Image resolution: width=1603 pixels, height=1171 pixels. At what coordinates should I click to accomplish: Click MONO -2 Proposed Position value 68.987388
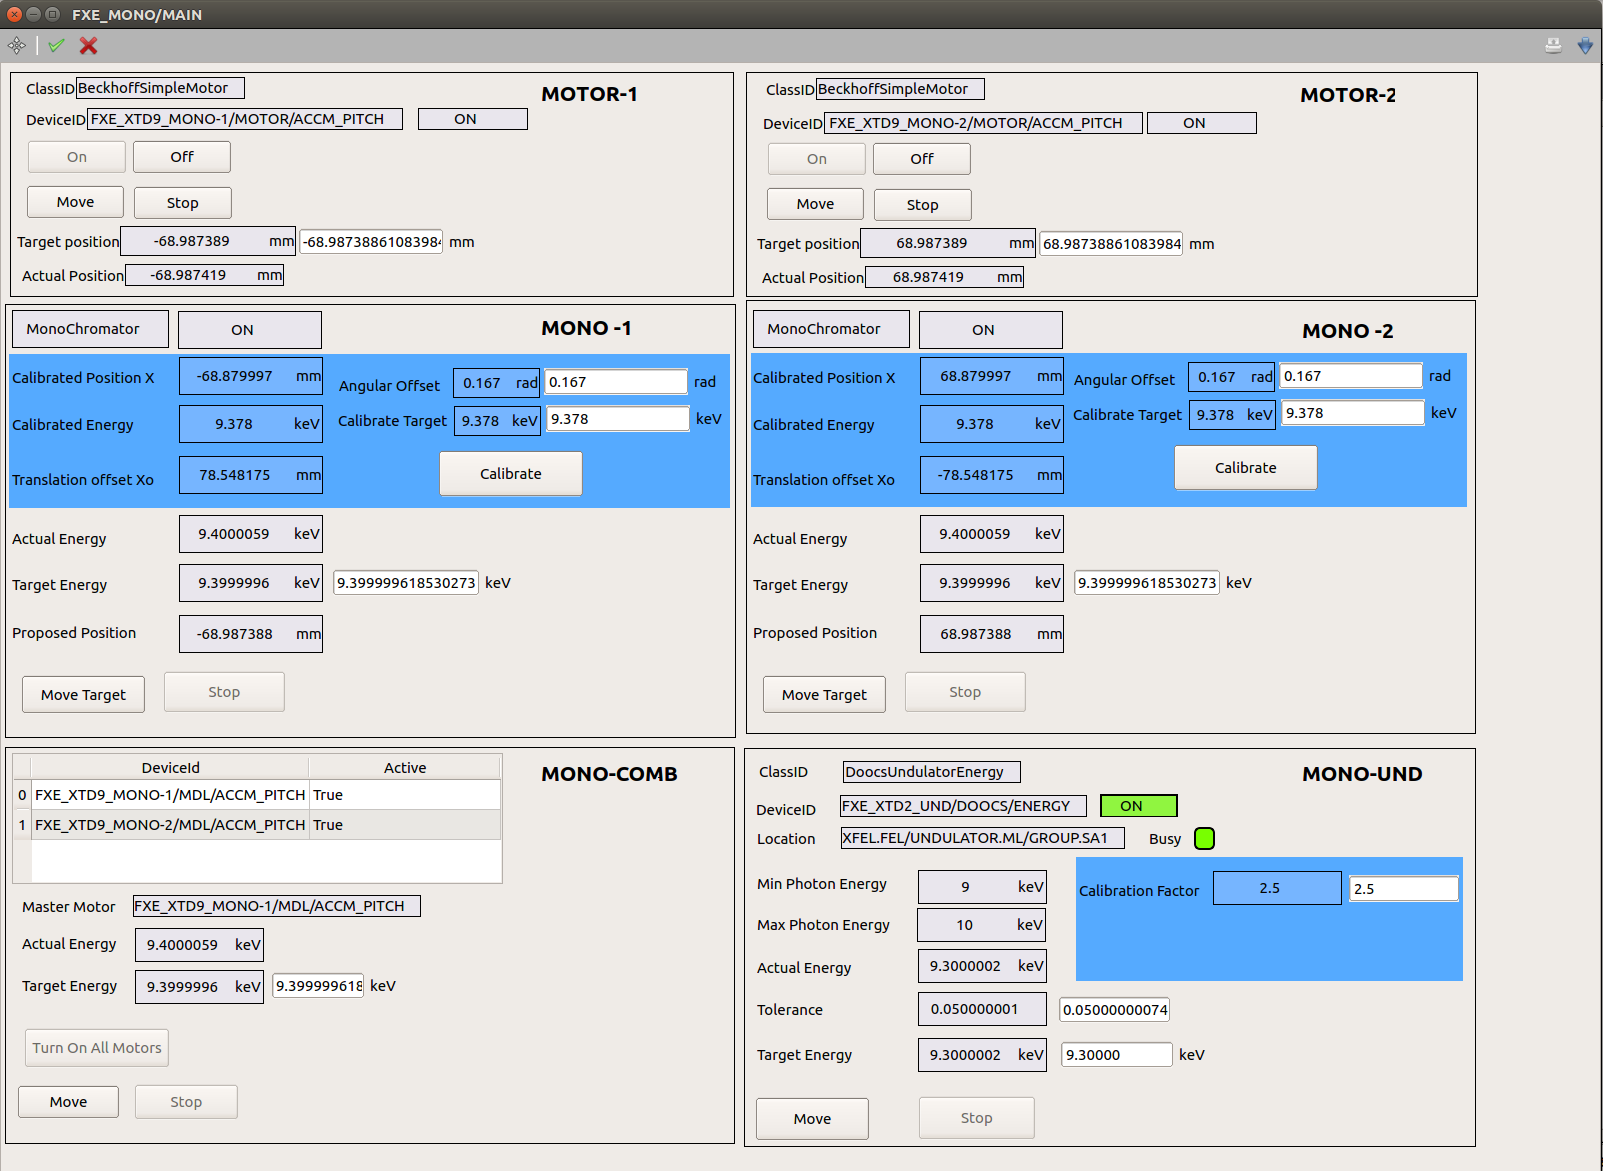pyautogui.click(x=992, y=634)
